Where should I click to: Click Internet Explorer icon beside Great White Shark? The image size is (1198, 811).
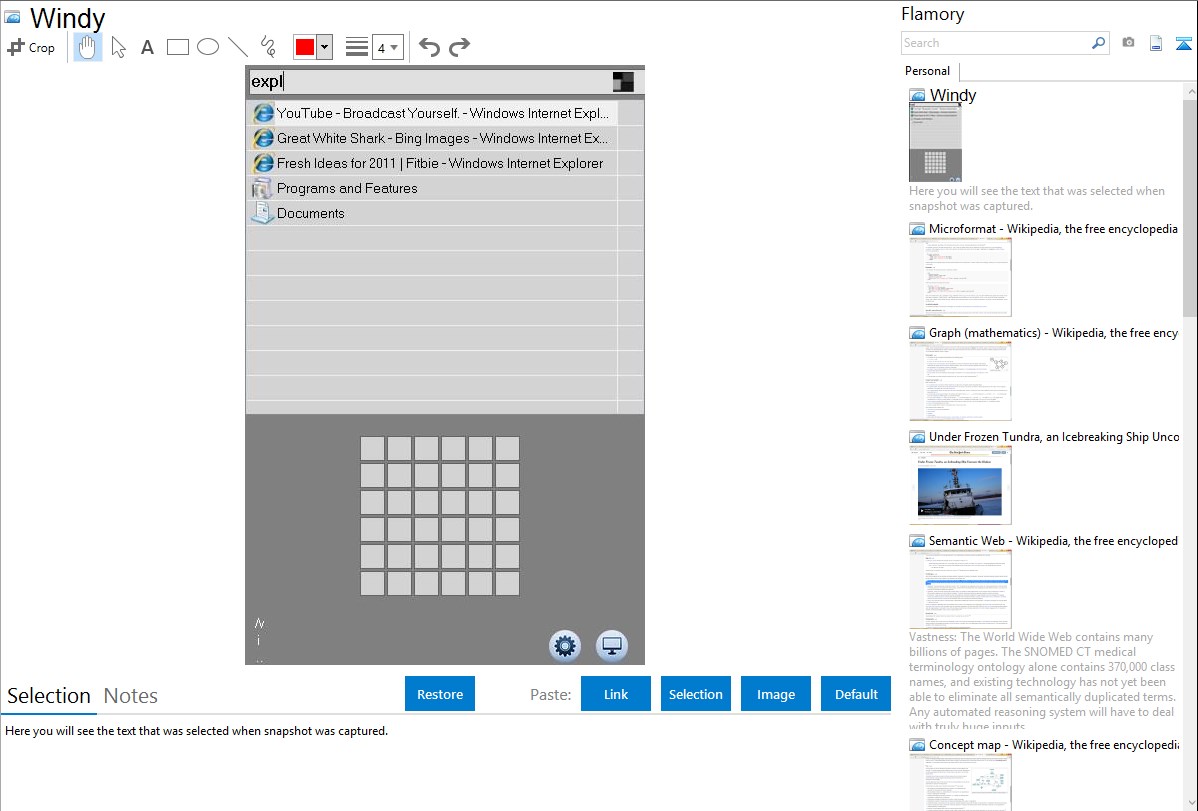263,138
